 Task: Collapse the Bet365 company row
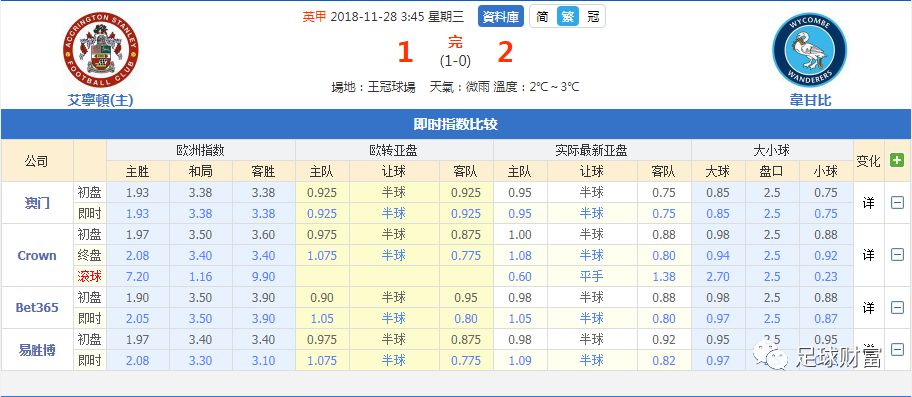pyautogui.click(x=897, y=307)
